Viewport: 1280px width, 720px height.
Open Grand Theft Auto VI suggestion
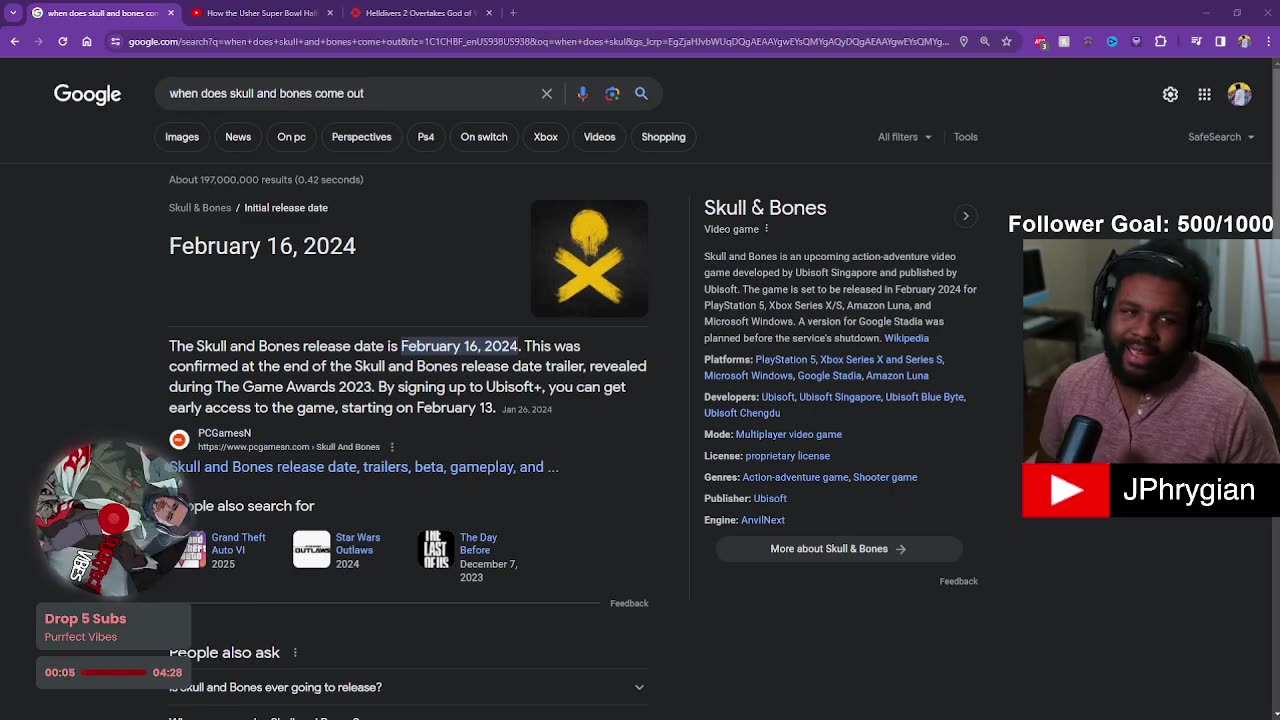coord(222,550)
